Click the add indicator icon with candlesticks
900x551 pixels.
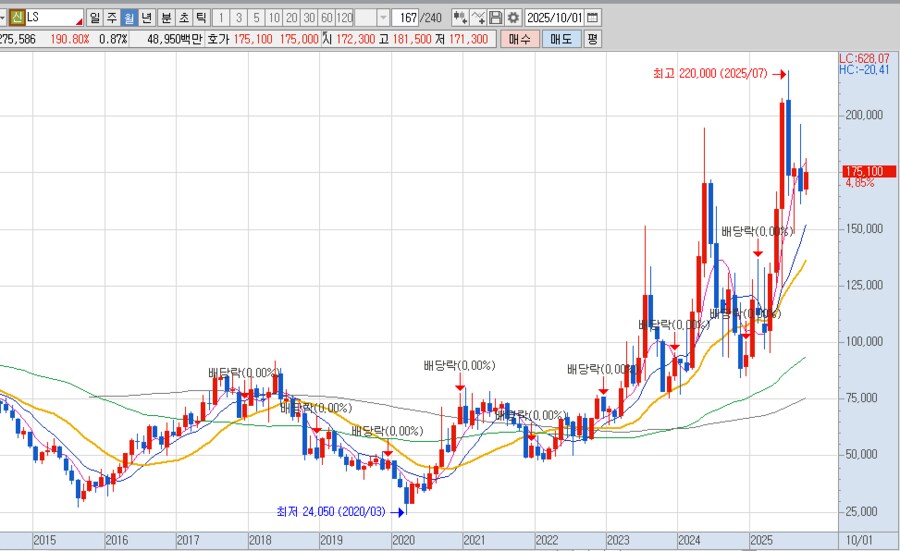pos(459,18)
